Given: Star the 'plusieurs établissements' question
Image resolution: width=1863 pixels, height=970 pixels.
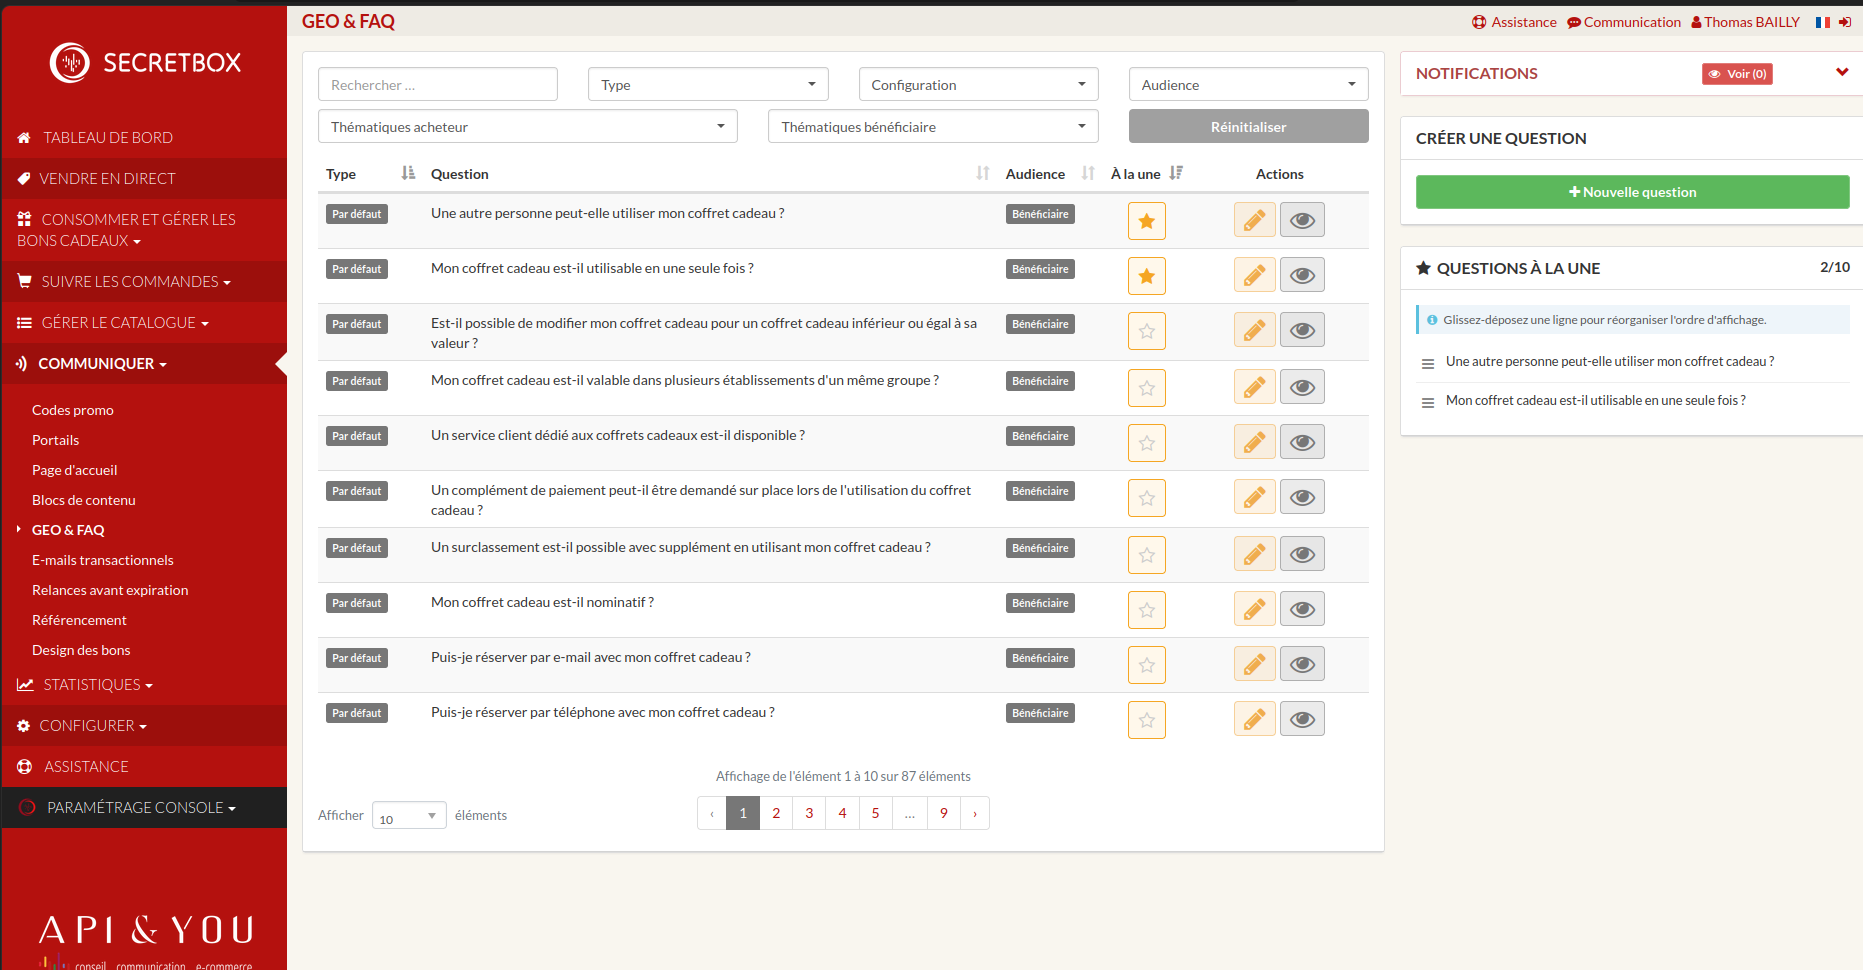Looking at the screenshot, I should coord(1147,388).
